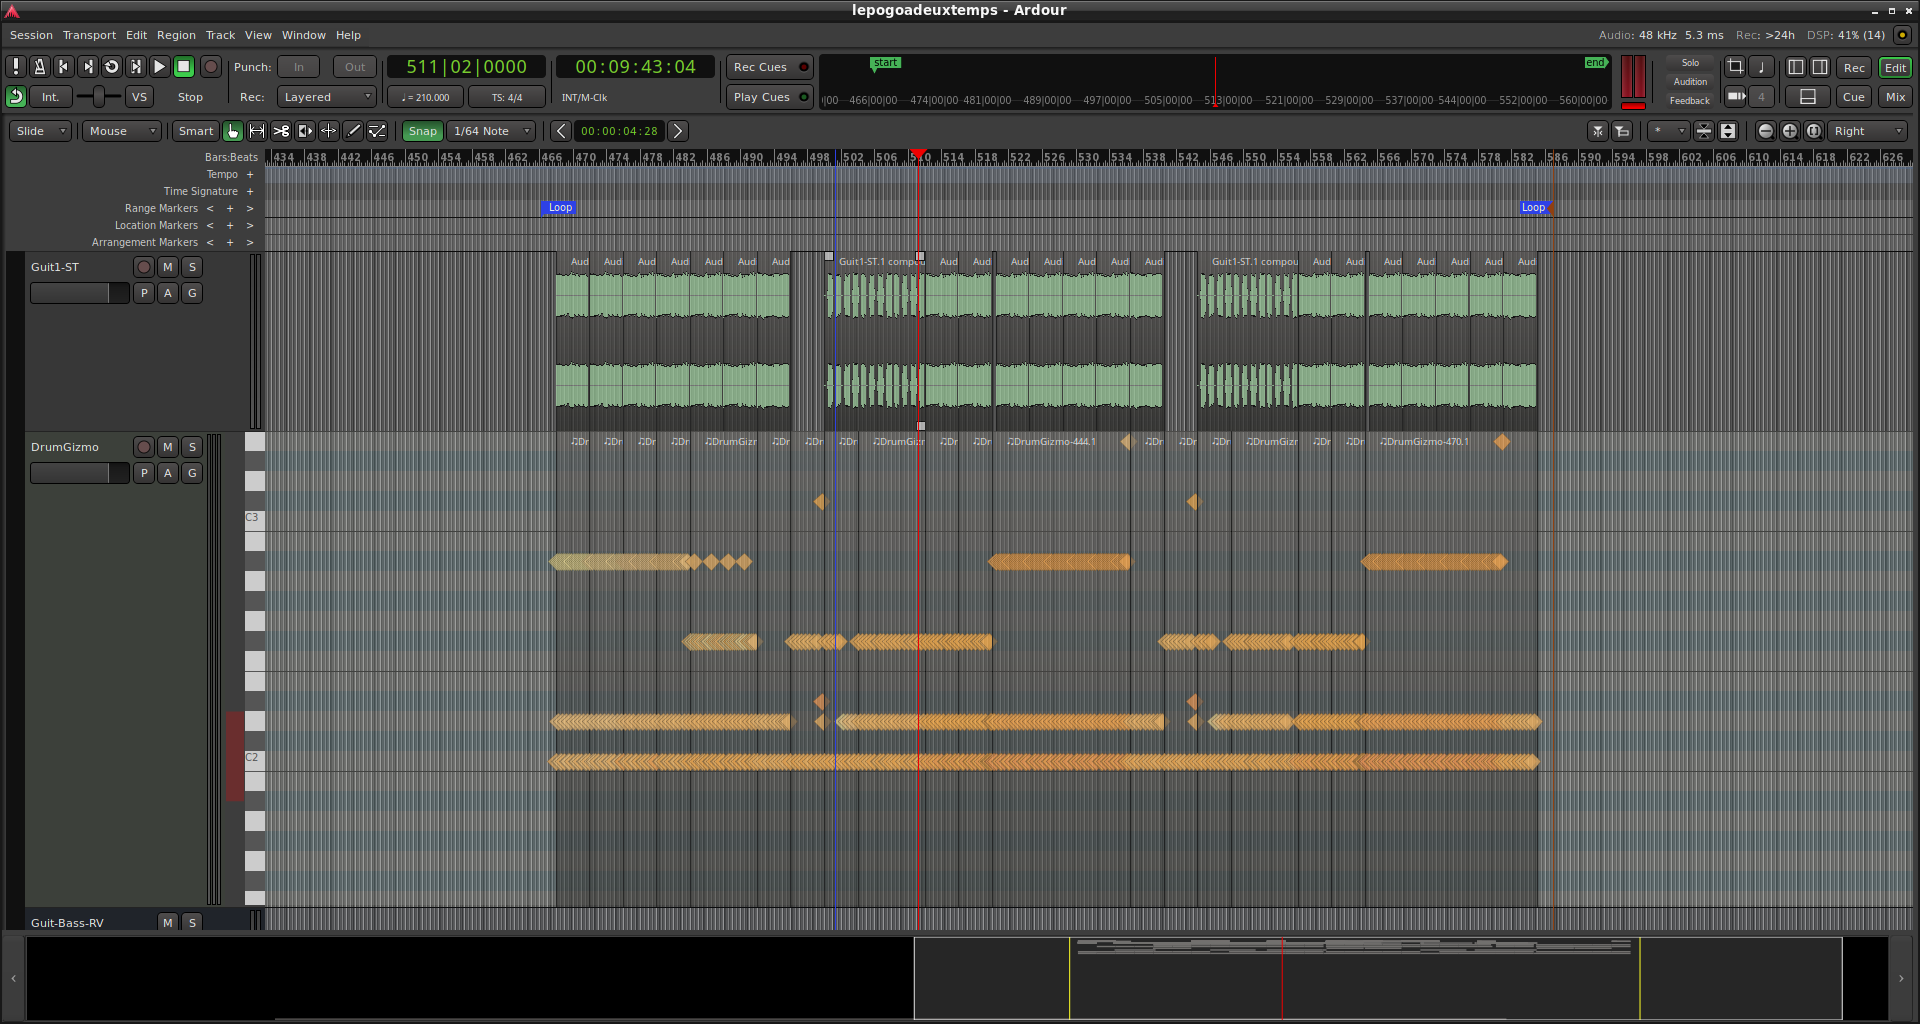
Task: Toggle the Snap button off
Action: click(x=422, y=131)
